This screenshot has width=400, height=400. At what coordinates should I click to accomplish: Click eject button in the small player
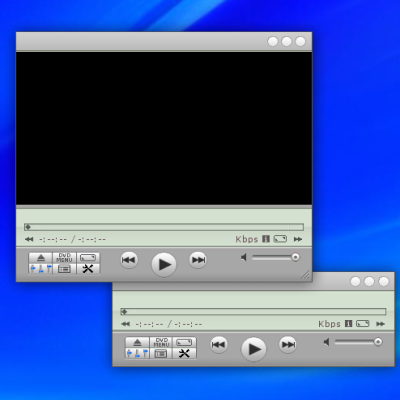pos(137,342)
